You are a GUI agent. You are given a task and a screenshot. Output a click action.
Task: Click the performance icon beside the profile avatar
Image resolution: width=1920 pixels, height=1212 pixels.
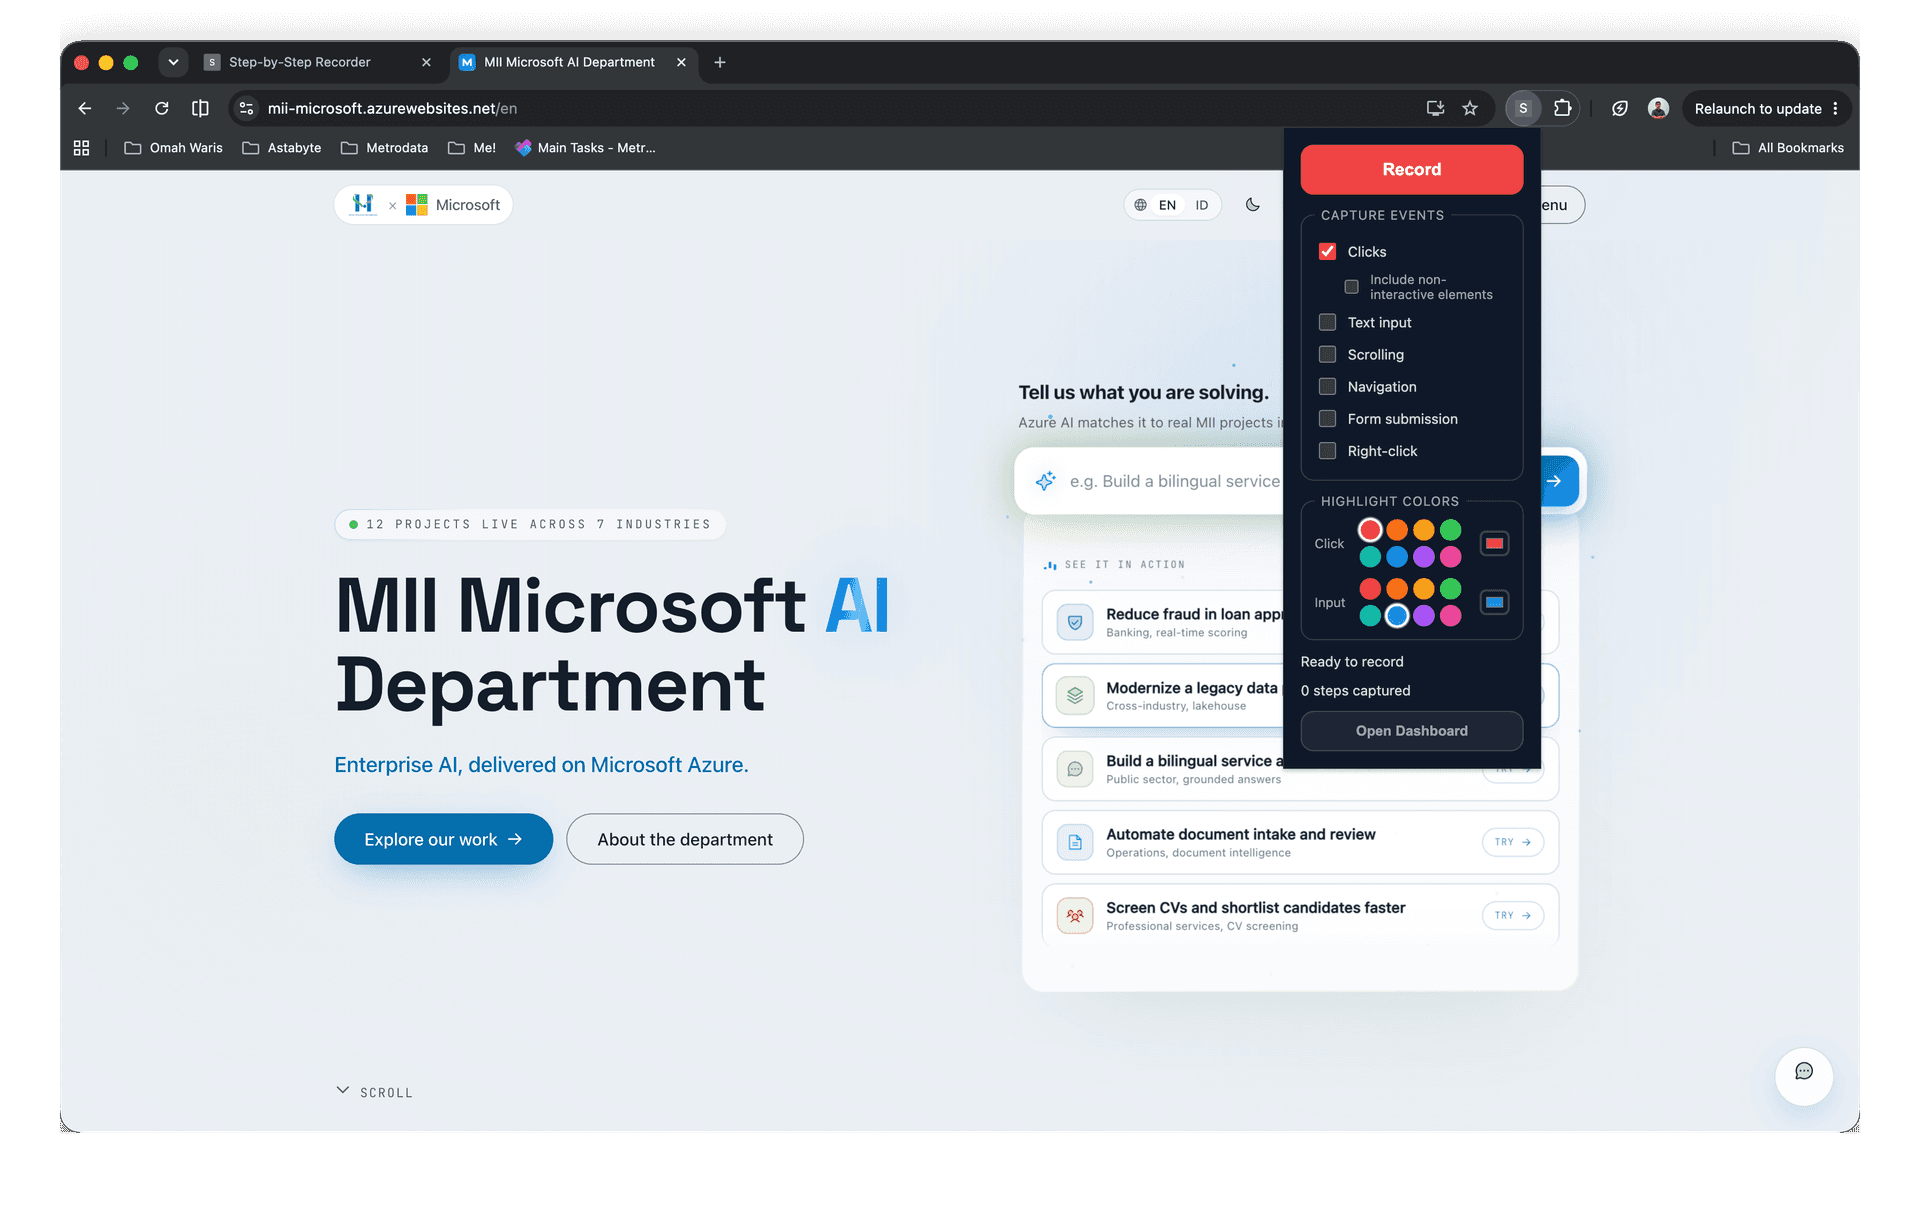coord(1620,108)
